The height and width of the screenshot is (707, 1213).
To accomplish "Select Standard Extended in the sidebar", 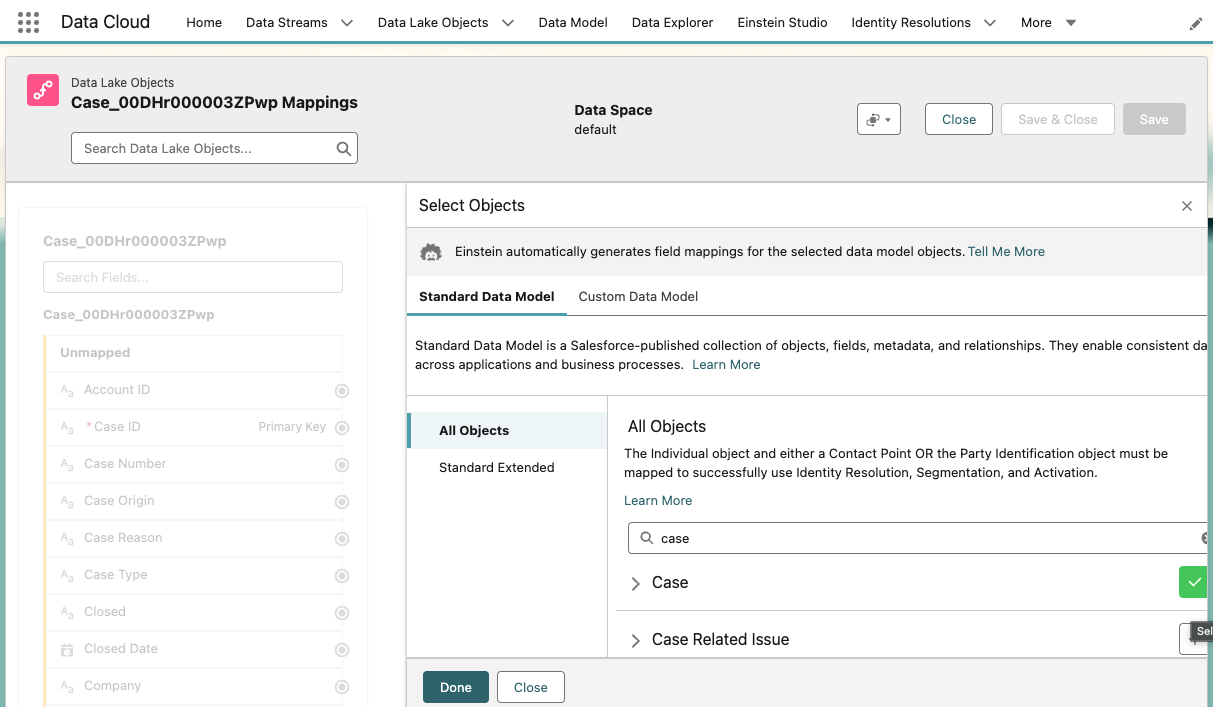I will coord(496,467).
